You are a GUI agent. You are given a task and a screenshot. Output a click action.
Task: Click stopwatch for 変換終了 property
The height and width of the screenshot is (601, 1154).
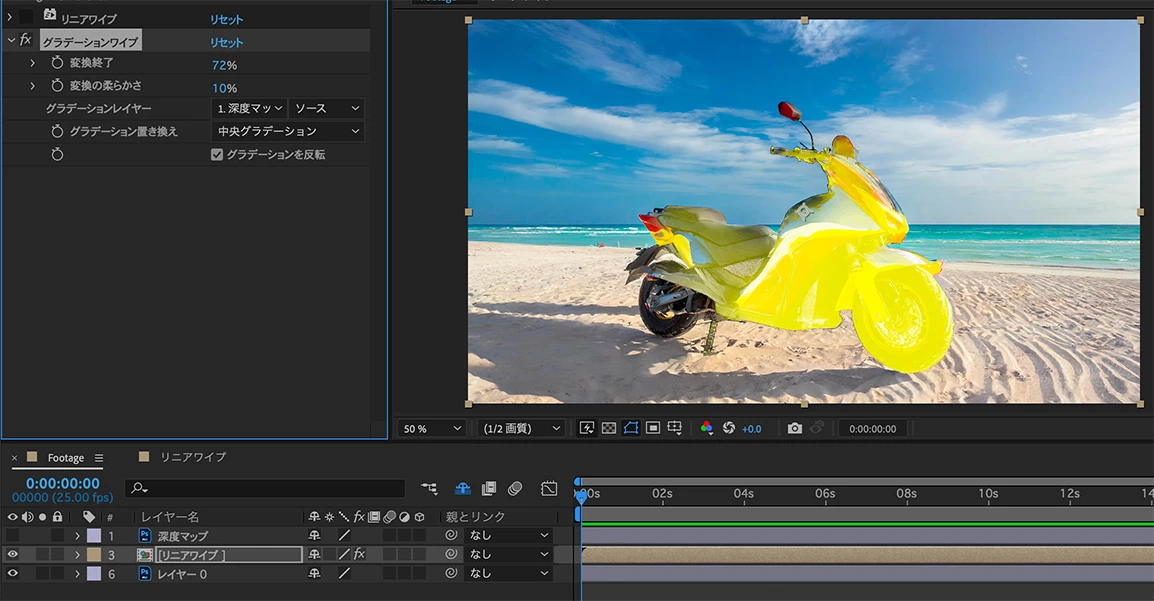click(57, 64)
